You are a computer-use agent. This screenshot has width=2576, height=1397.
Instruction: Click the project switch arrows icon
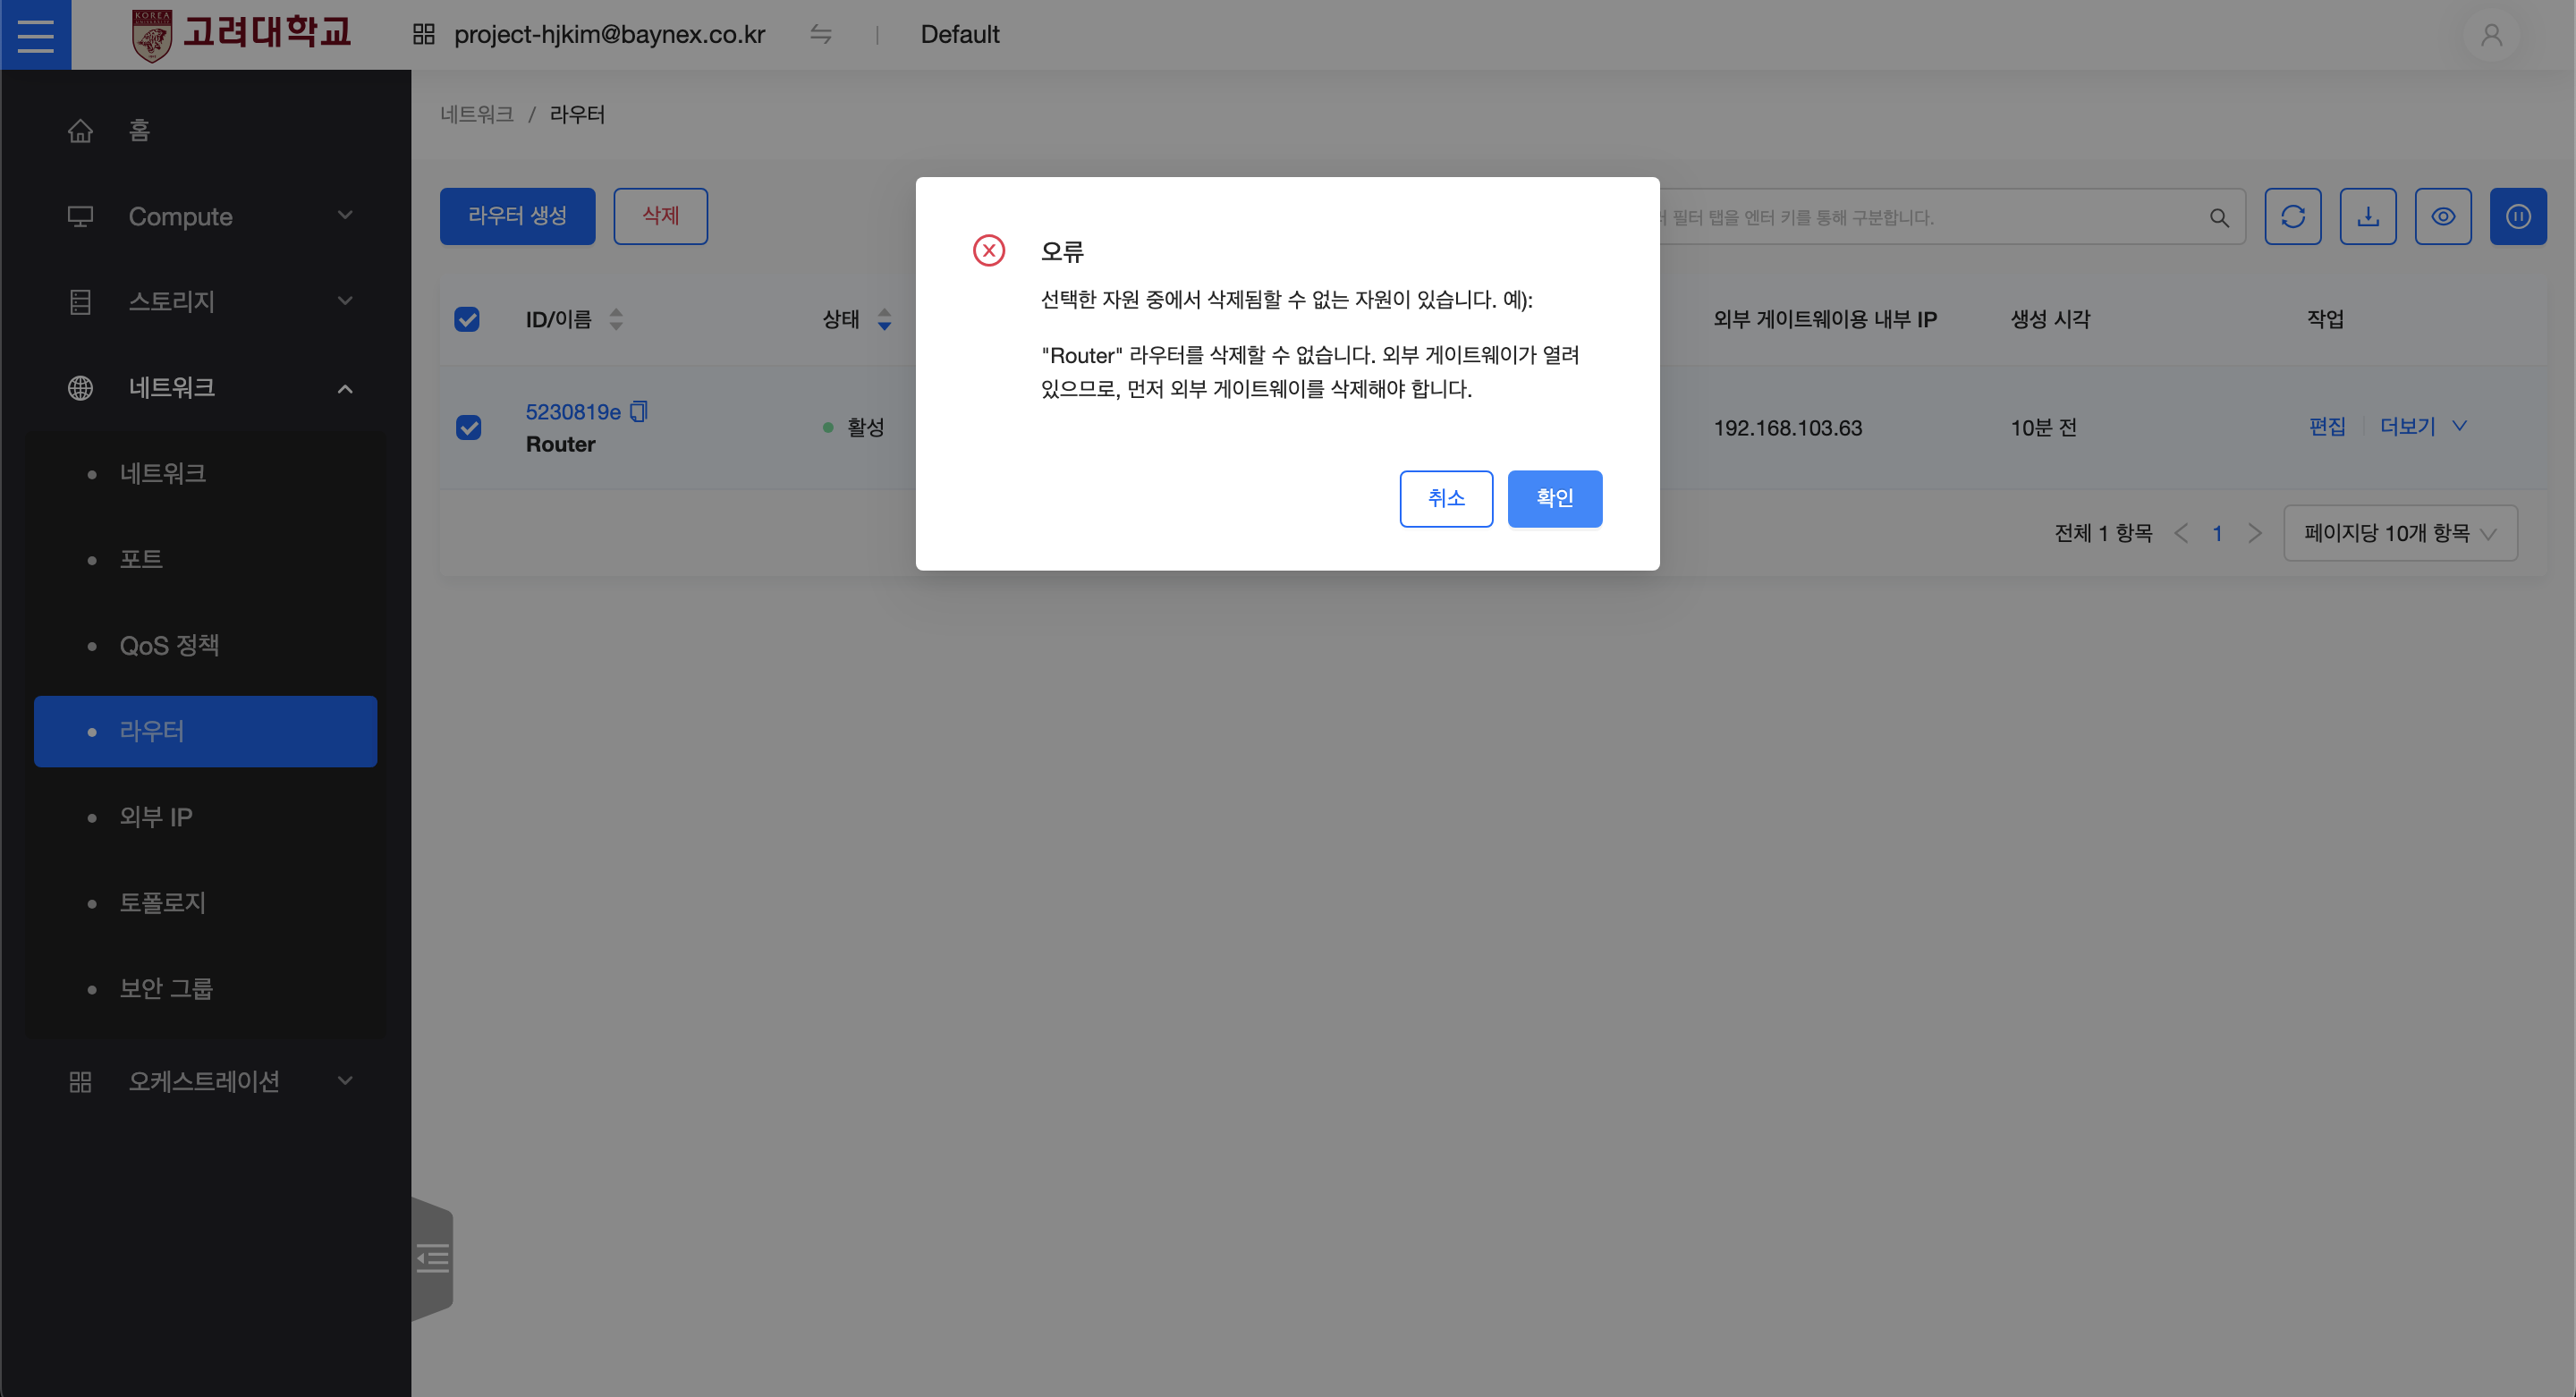point(821,35)
